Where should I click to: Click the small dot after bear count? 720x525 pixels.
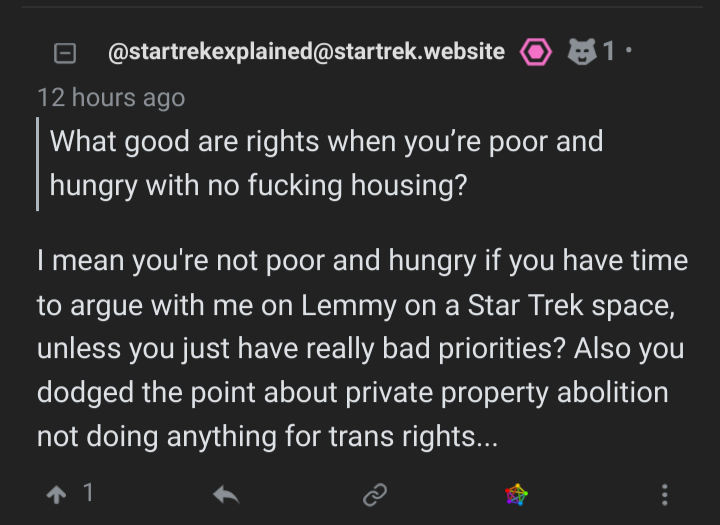point(629,50)
